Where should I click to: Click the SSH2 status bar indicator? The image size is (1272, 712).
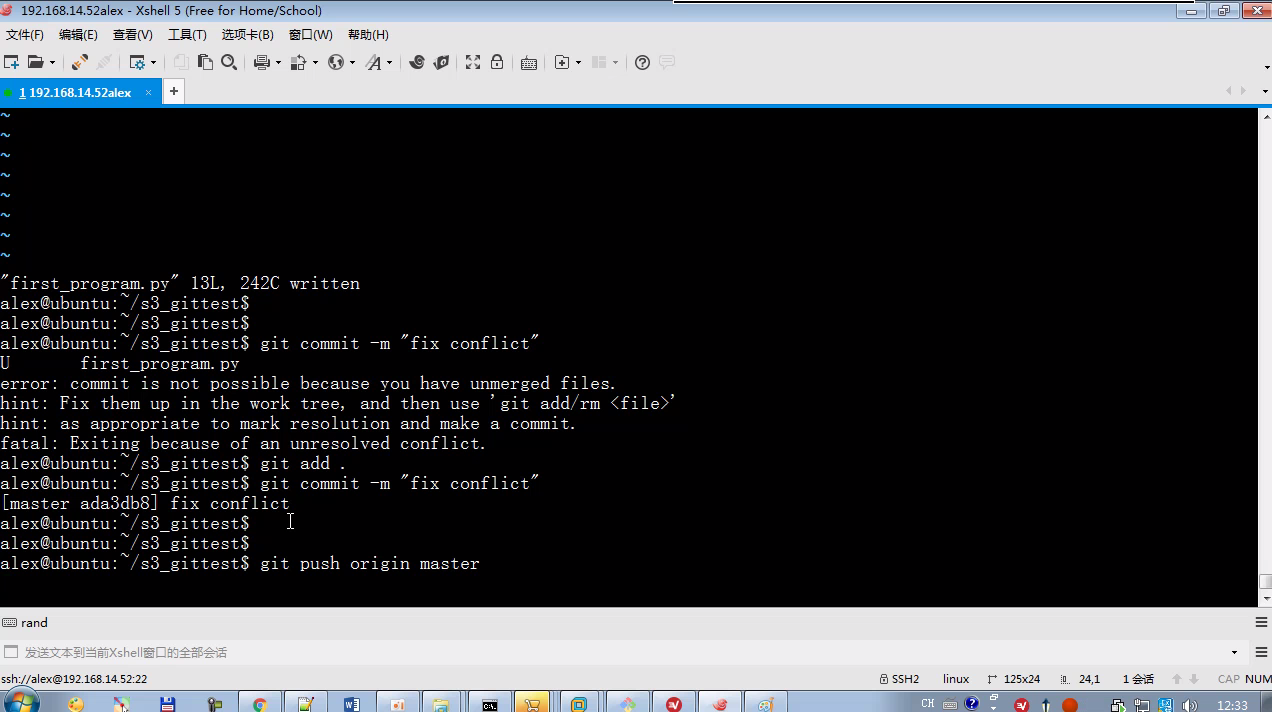[x=899, y=679]
